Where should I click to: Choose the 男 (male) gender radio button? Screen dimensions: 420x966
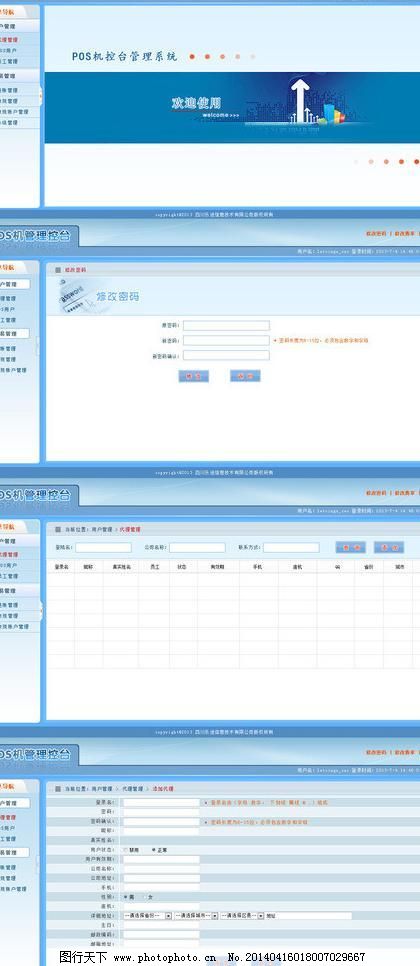pyautogui.click(x=126, y=897)
